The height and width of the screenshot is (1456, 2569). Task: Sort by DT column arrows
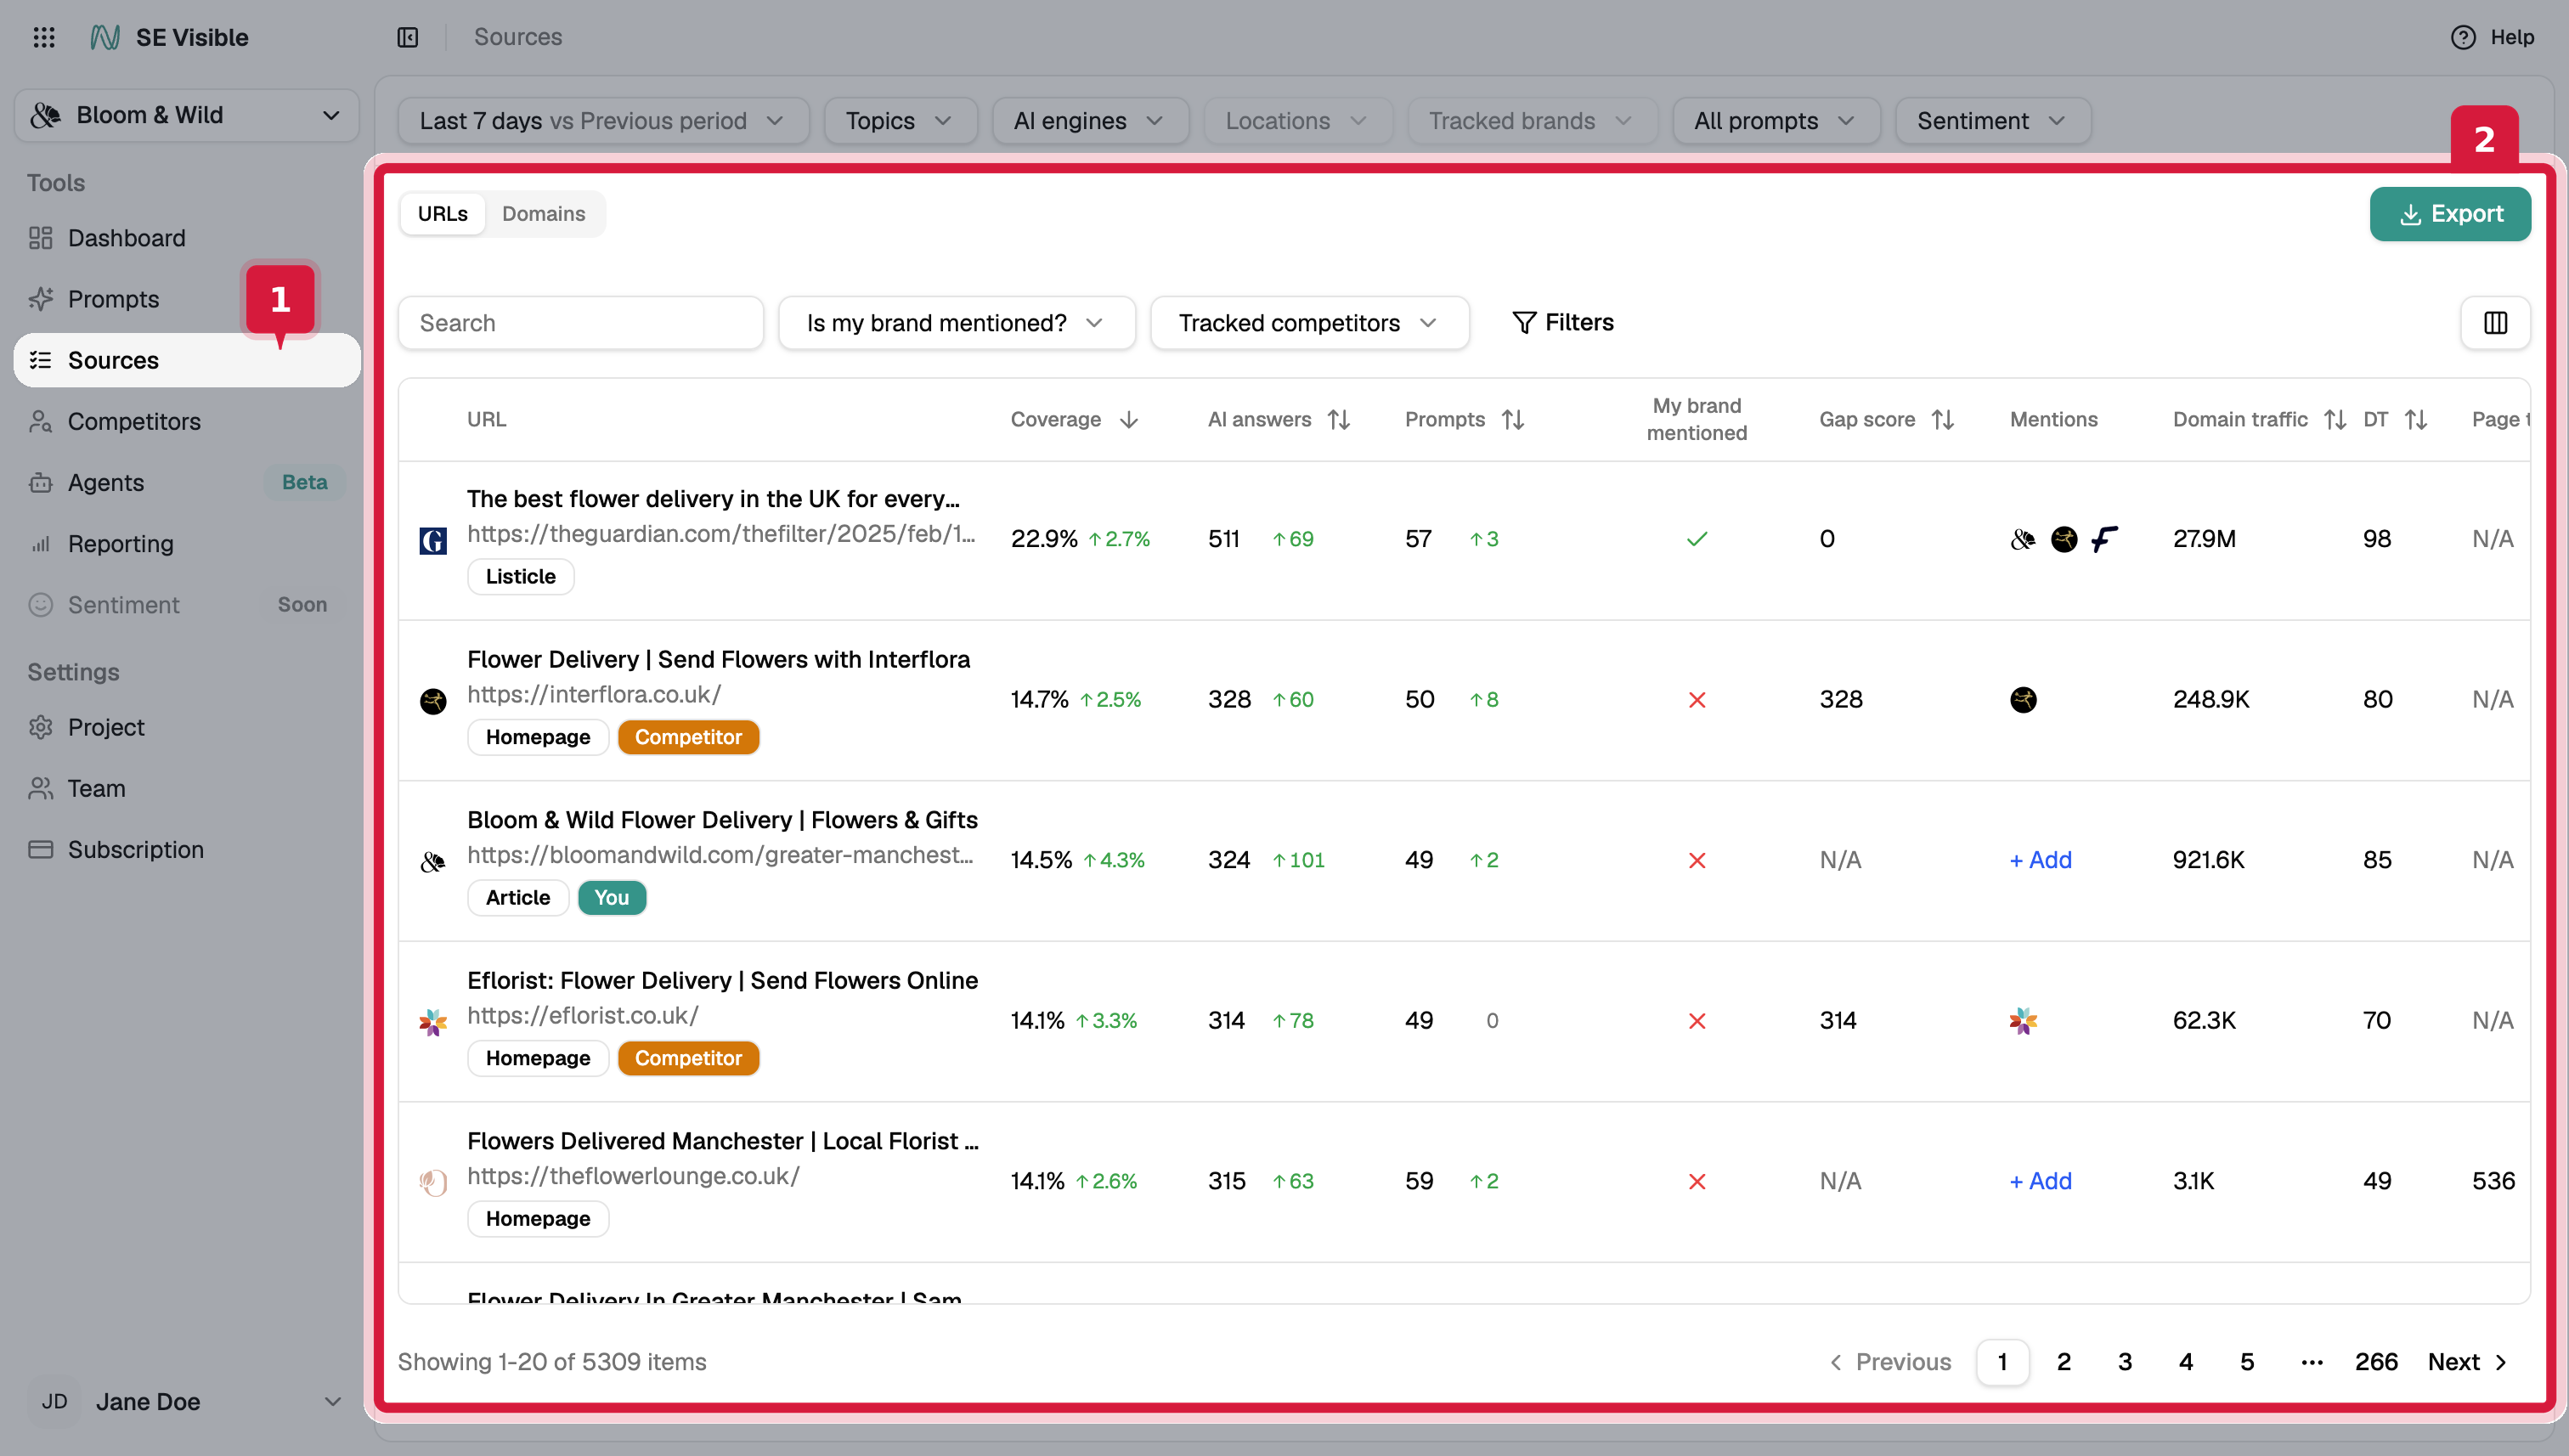(x=2416, y=420)
